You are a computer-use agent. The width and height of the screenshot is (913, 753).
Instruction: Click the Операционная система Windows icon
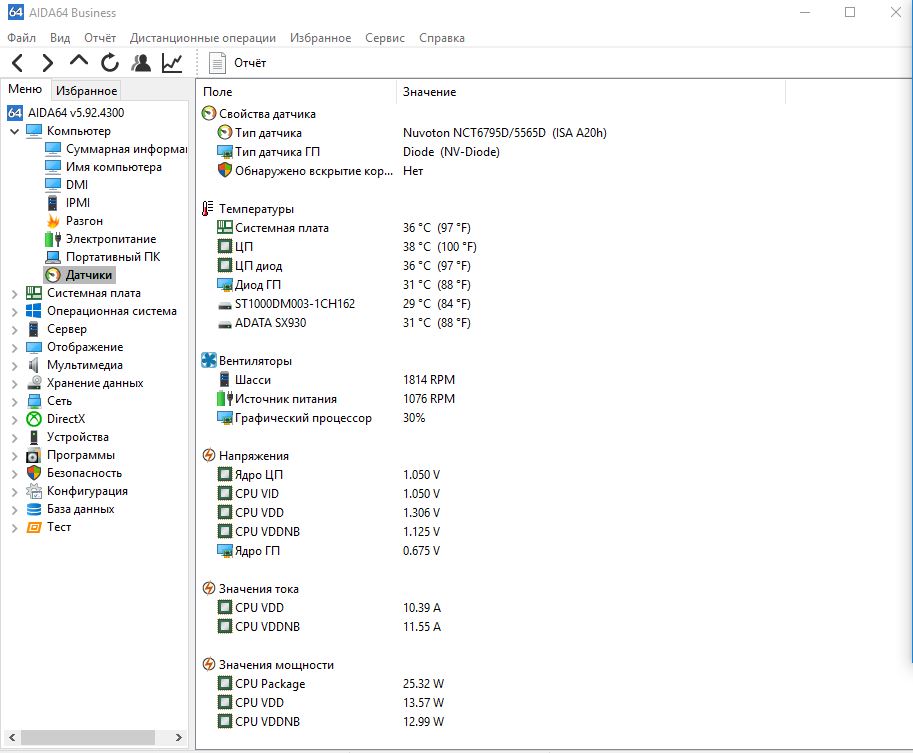34,311
